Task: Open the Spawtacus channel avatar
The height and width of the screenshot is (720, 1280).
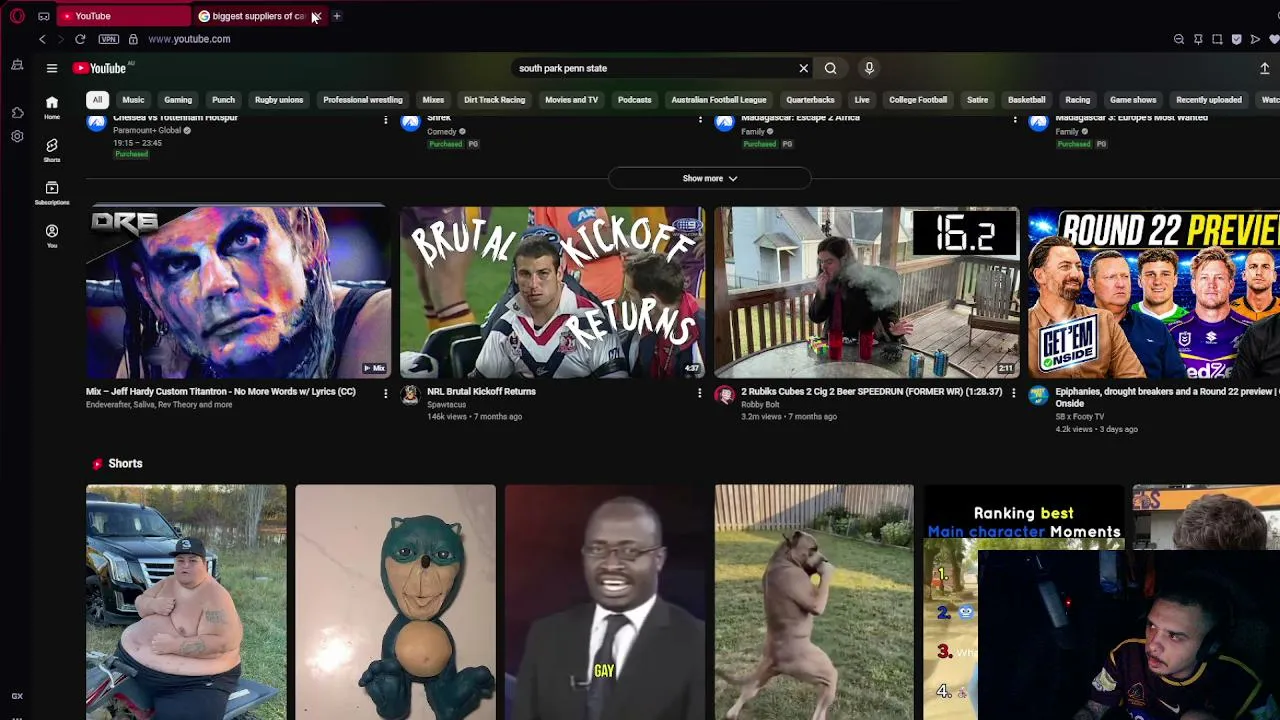Action: click(x=410, y=396)
